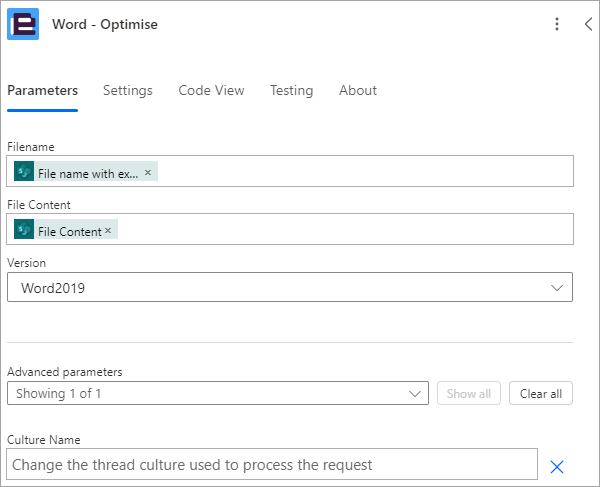Select the About tab
This screenshot has height=487, width=600.
pos(358,91)
